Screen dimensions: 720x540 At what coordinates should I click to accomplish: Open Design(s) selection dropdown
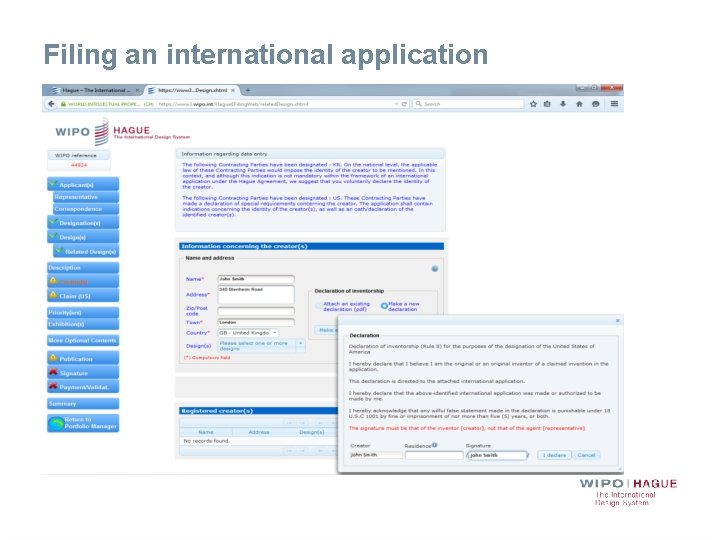click(261, 346)
